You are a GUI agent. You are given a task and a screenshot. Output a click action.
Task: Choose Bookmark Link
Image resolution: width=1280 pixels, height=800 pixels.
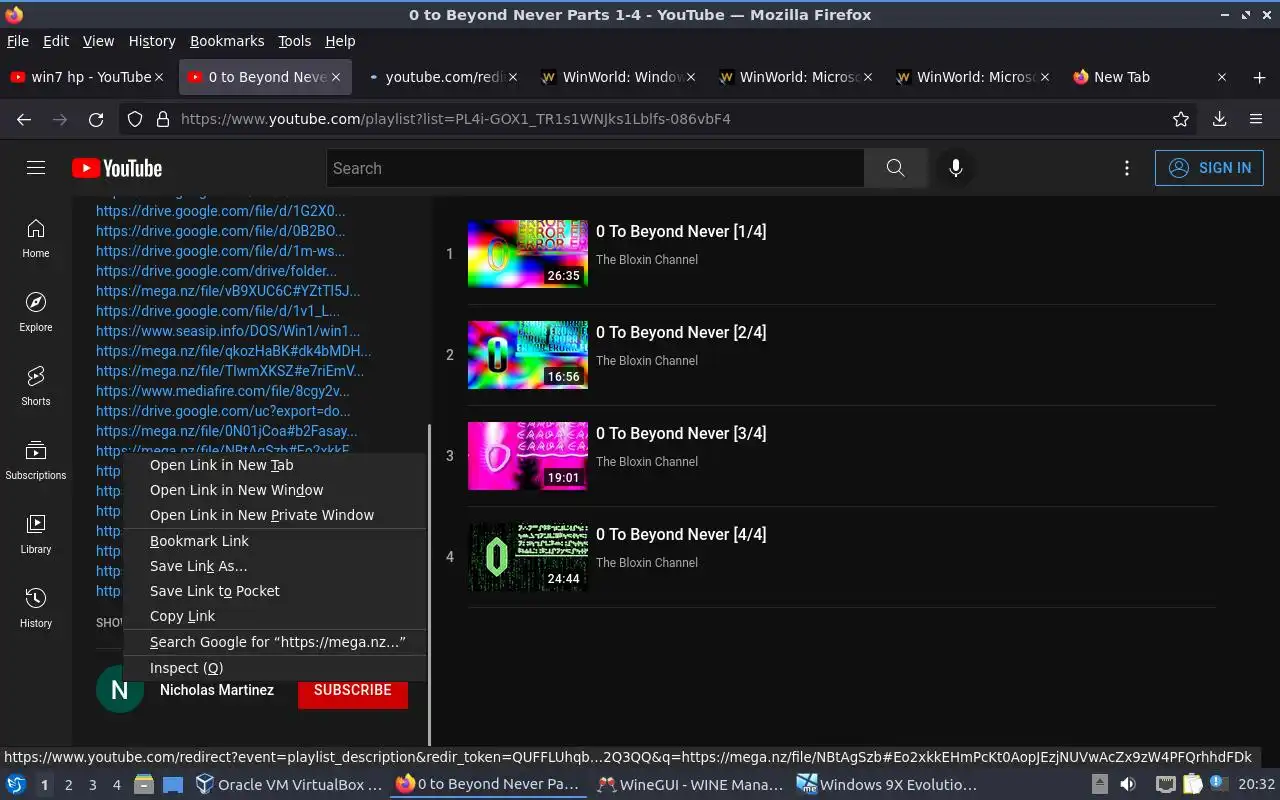[x=274, y=541]
